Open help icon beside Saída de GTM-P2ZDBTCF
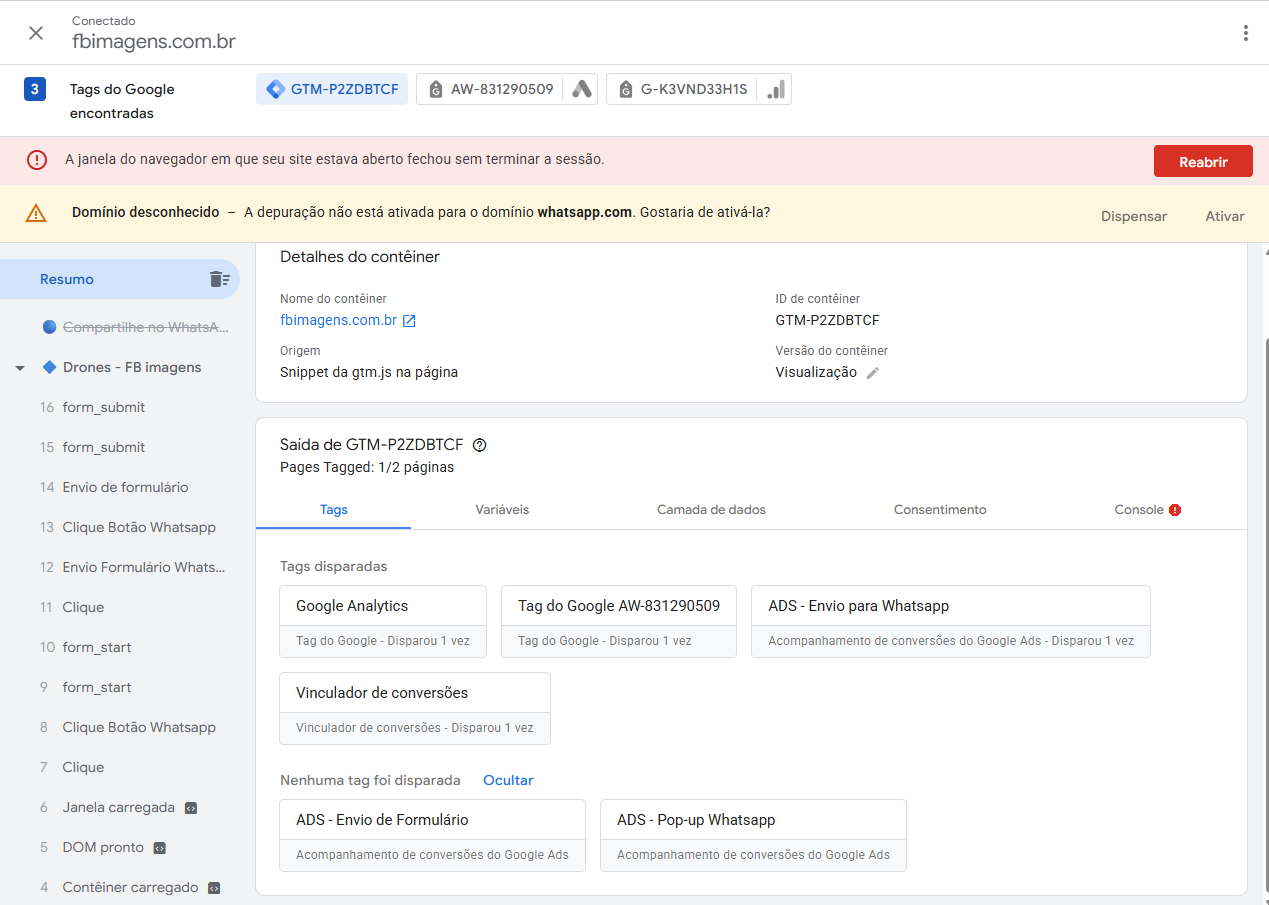This screenshot has width=1269, height=905. [480, 445]
